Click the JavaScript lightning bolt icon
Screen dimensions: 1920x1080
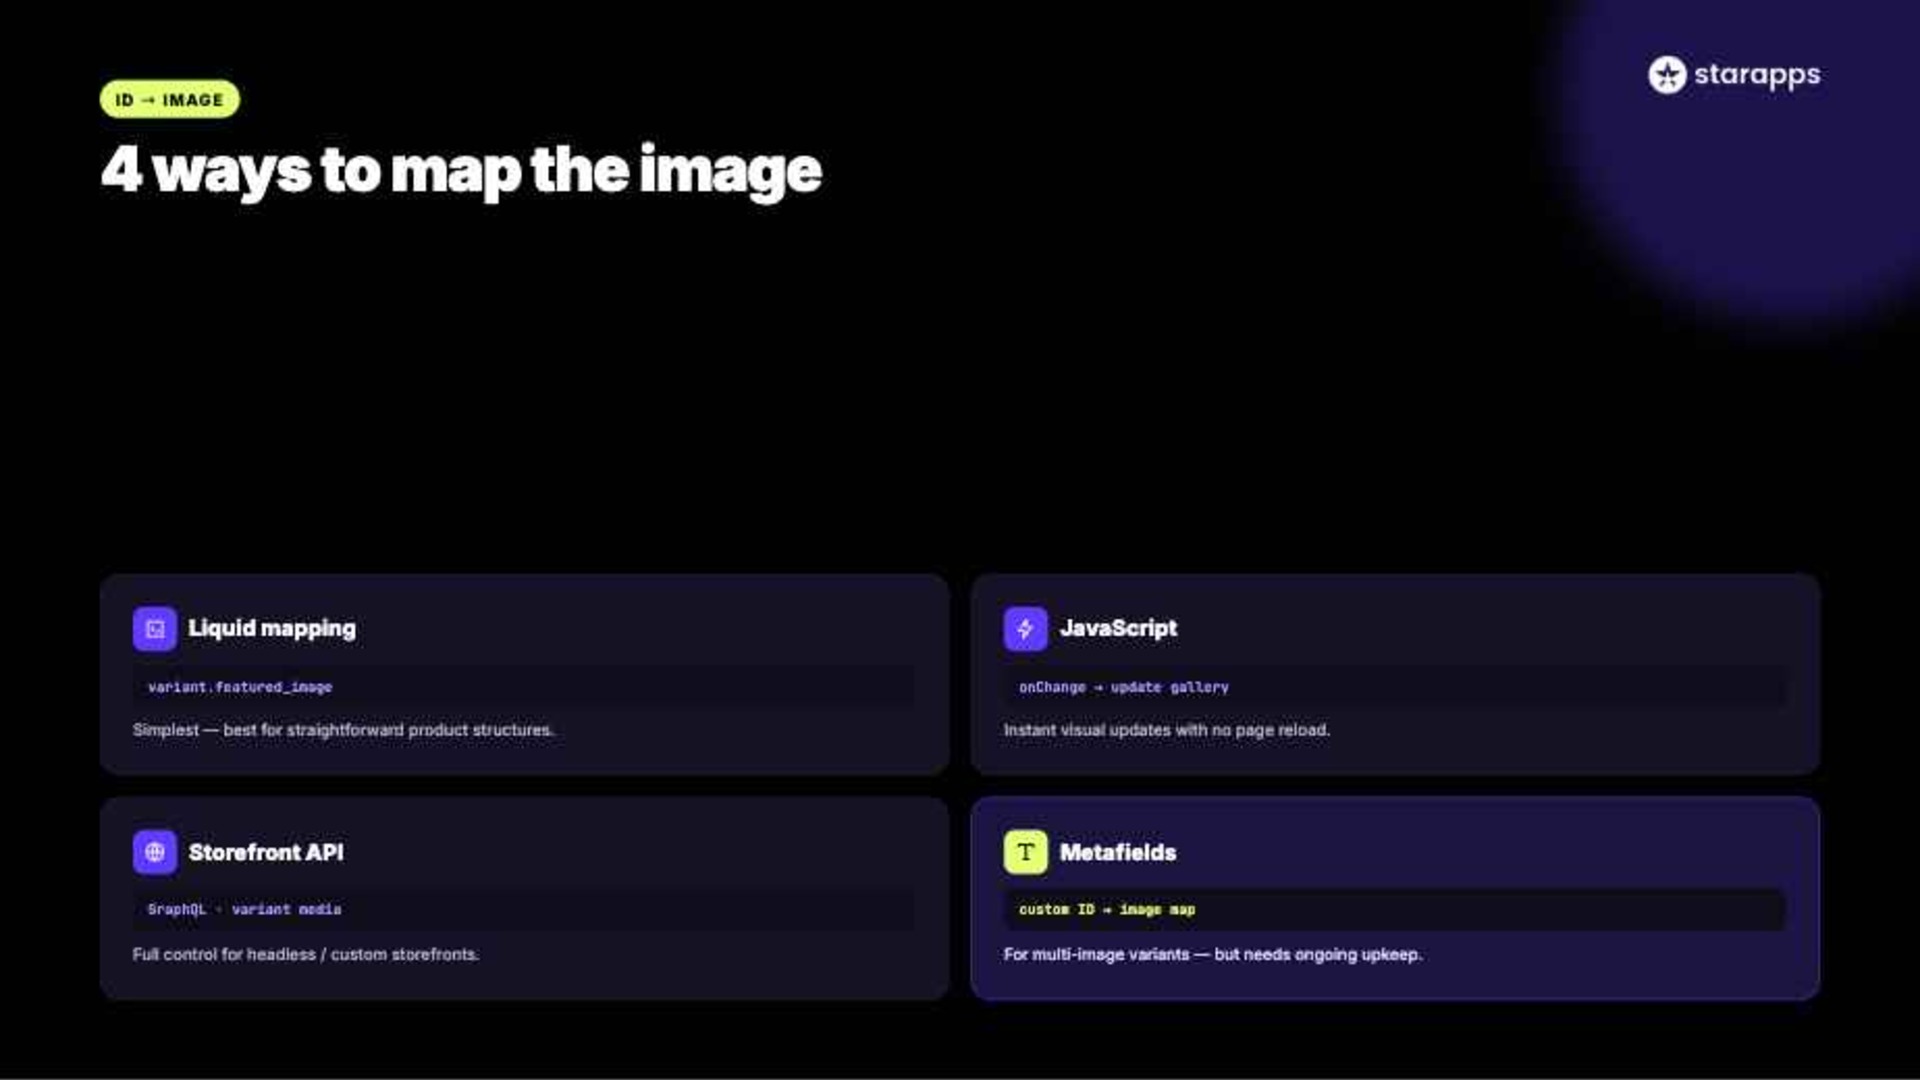coord(1025,629)
